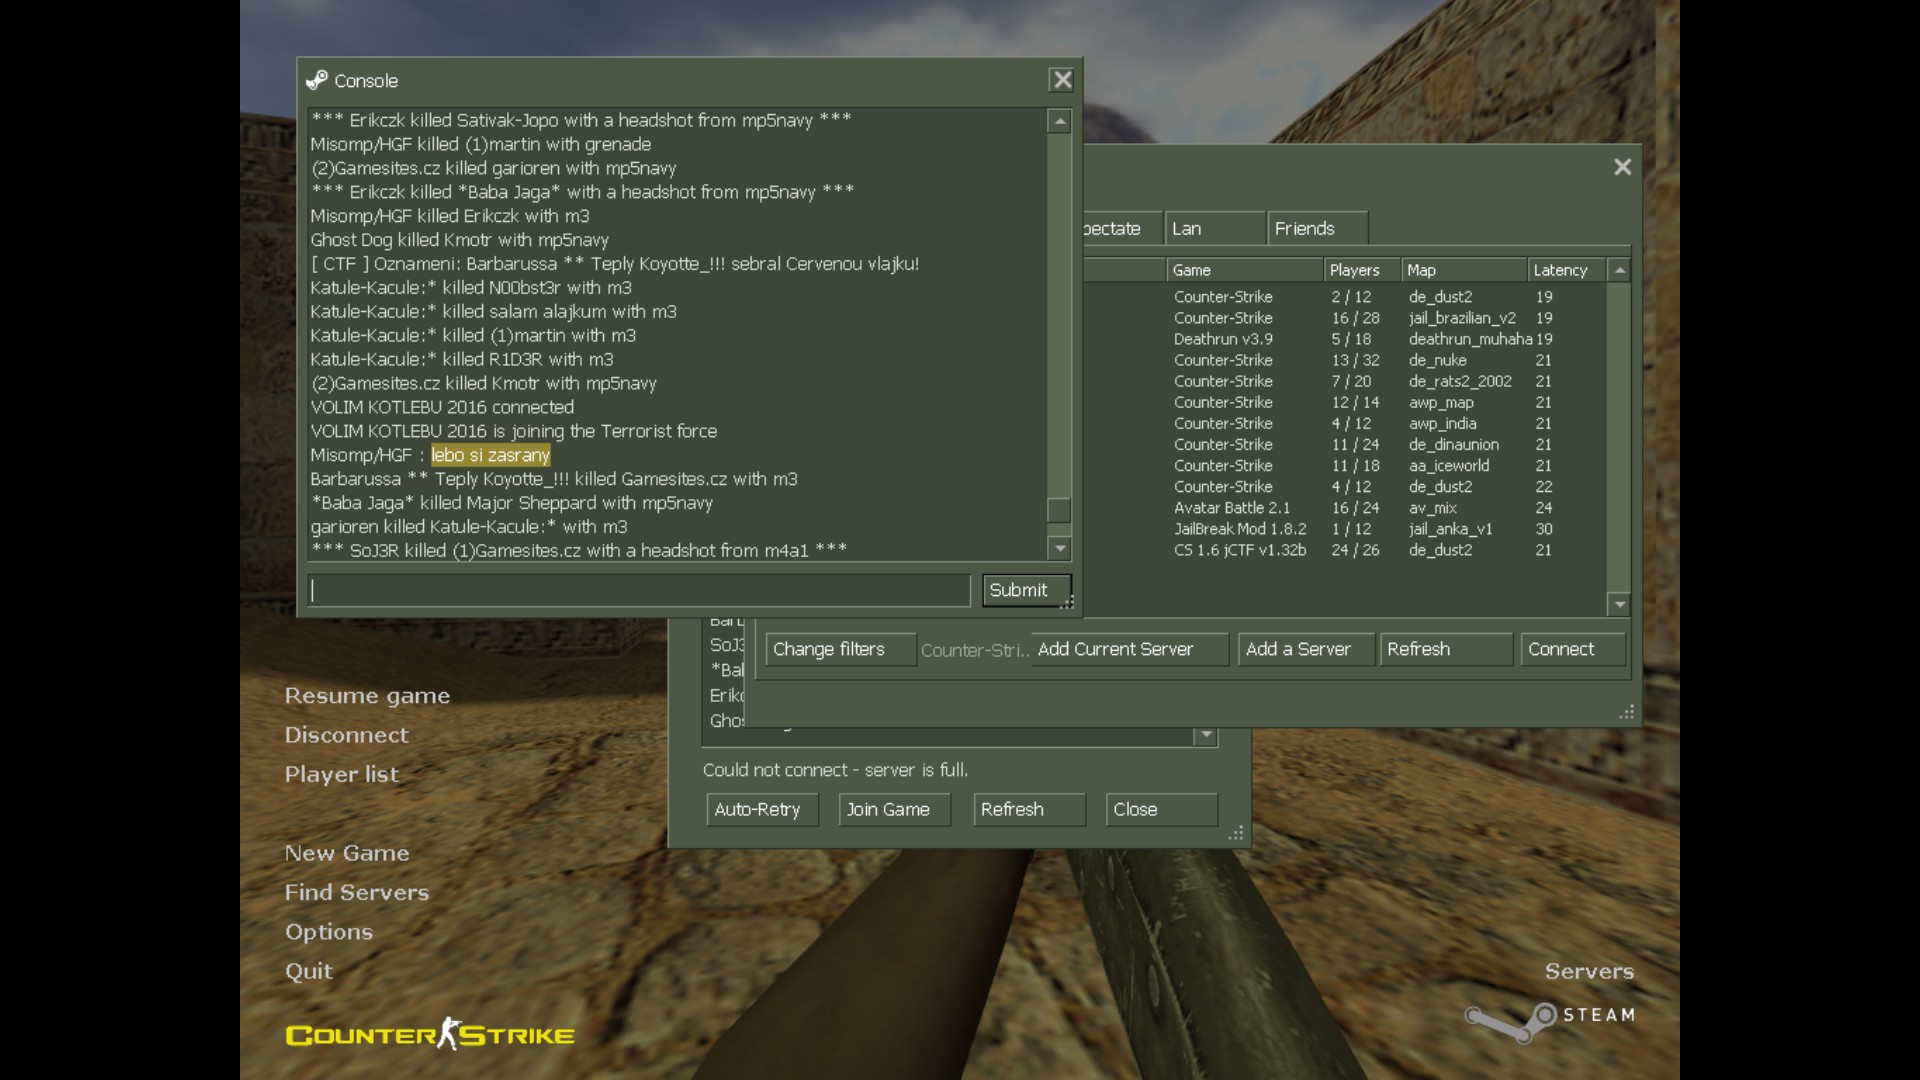Click Add a Server button
This screenshot has height=1080, width=1920.
(x=1305, y=649)
